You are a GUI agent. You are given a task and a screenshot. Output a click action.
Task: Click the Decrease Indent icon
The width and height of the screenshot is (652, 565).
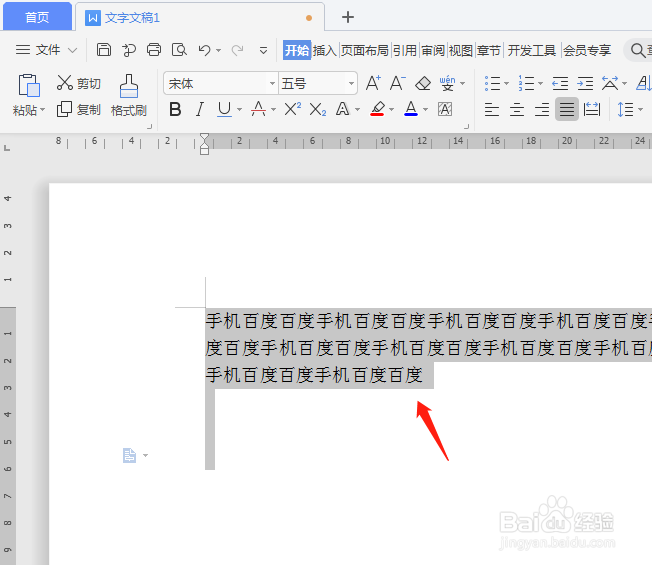pyautogui.click(x=560, y=84)
